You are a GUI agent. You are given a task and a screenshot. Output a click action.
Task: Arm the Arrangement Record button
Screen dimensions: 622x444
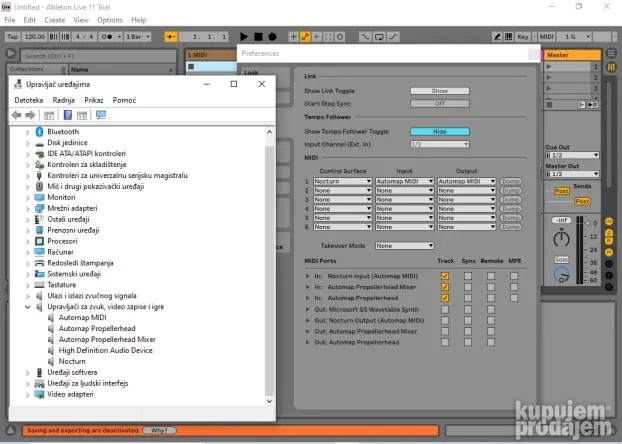272,37
